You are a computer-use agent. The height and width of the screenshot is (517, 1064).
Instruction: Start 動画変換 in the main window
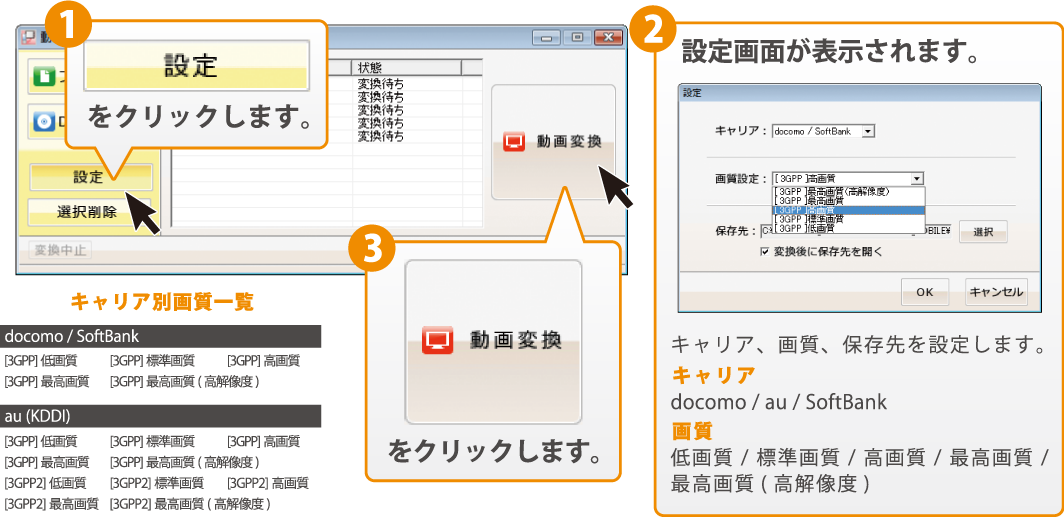point(553,142)
